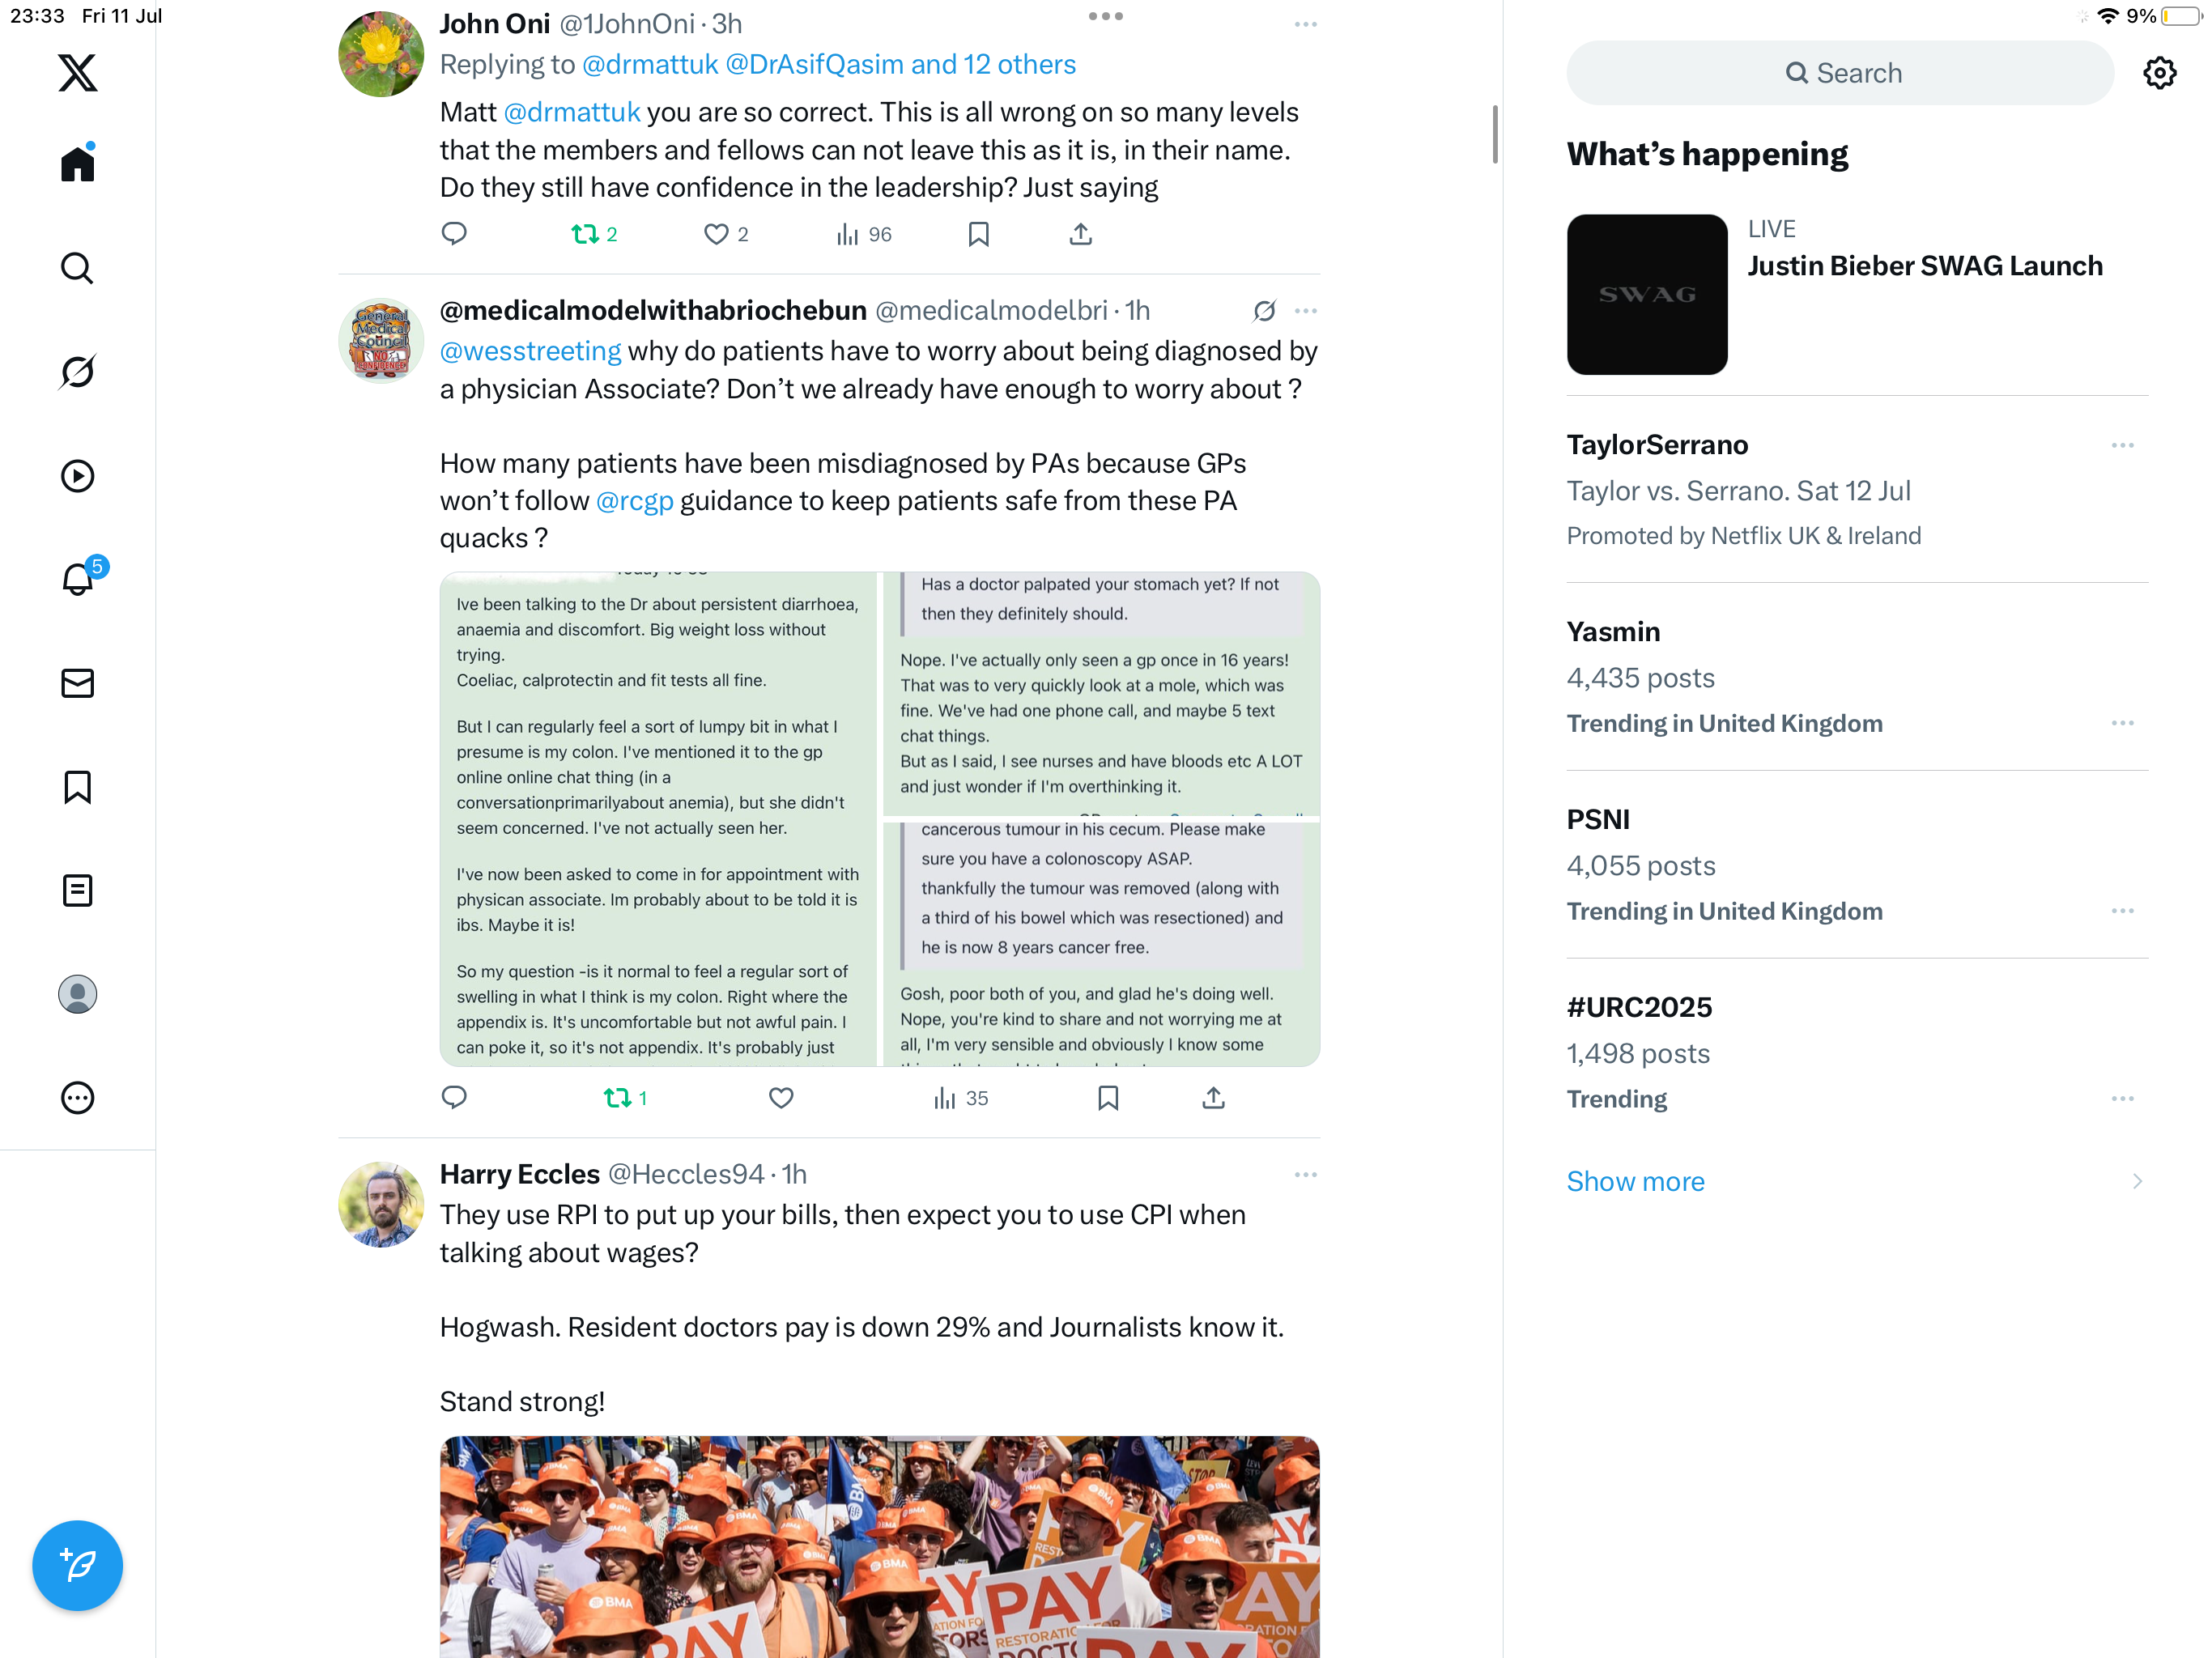The width and height of the screenshot is (2212, 1658).
Task: Open more options for Yasmin trend
Action: (2122, 723)
